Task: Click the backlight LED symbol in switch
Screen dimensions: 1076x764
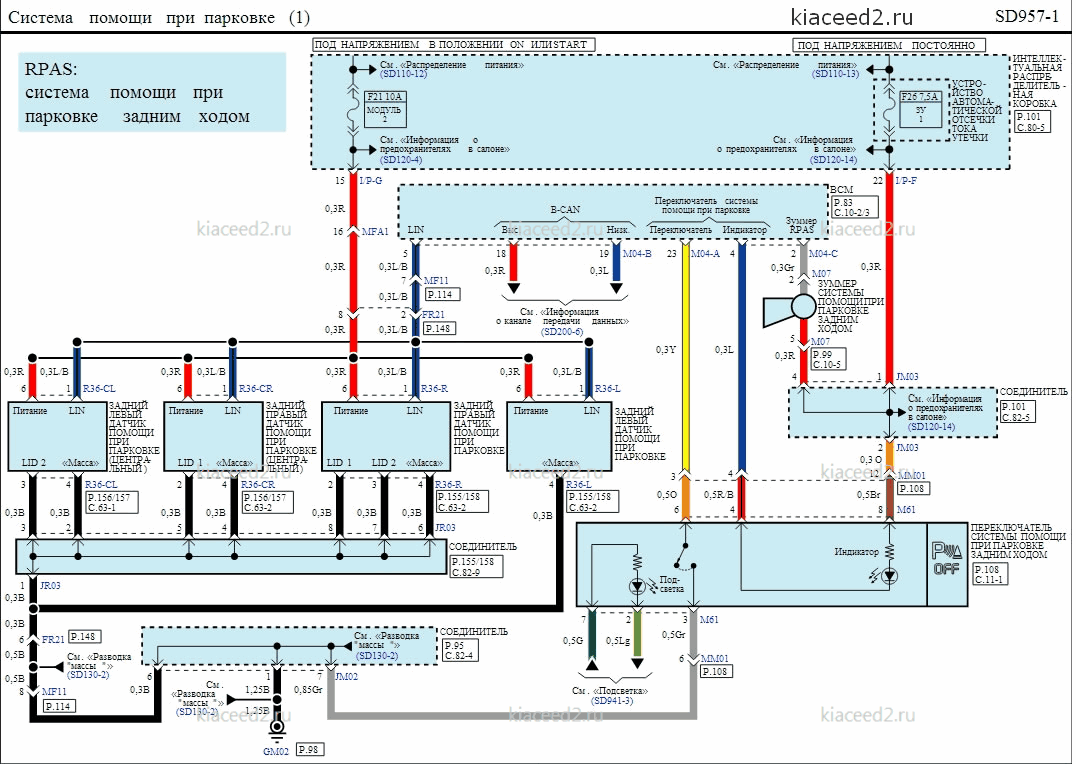Action: click(x=637, y=586)
